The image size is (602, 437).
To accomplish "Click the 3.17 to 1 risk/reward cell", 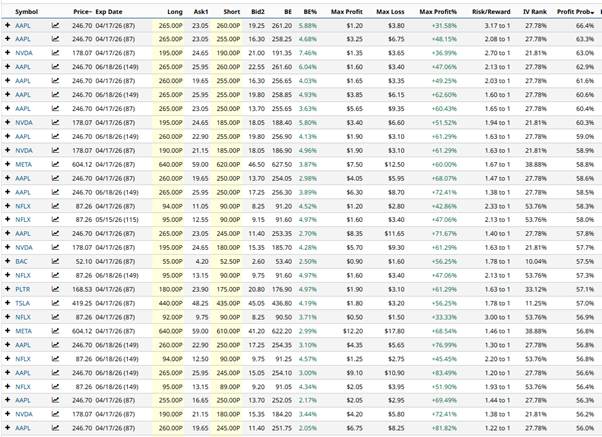I will point(497,25).
